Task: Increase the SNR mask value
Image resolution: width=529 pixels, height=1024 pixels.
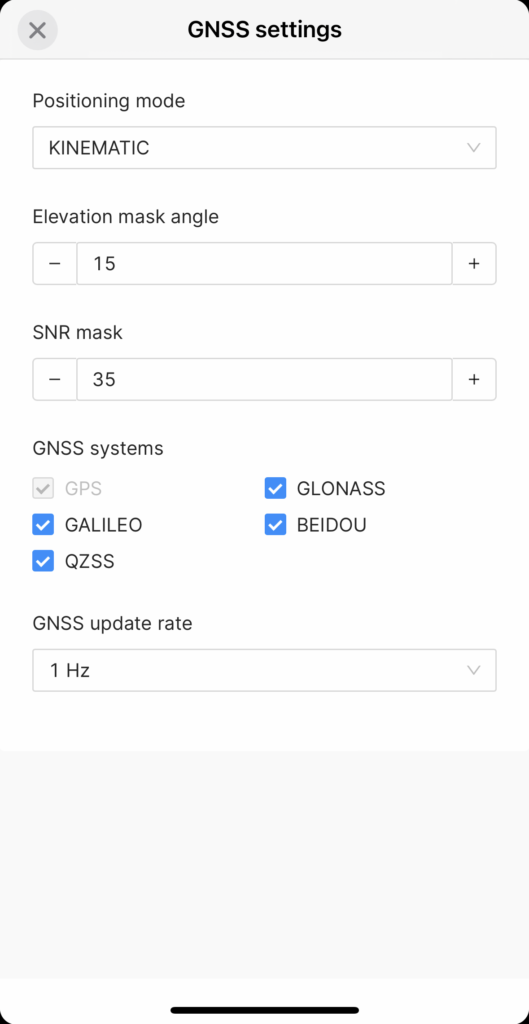Action: tap(474, 379)
